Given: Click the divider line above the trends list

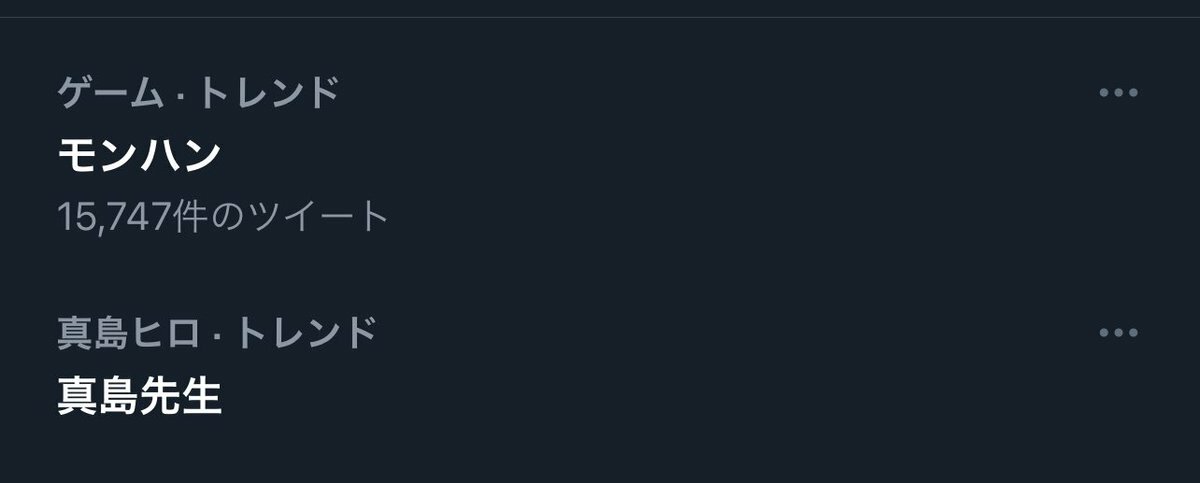Looking at the screenshot, I should pyautogui.click(x=600, y=17).
